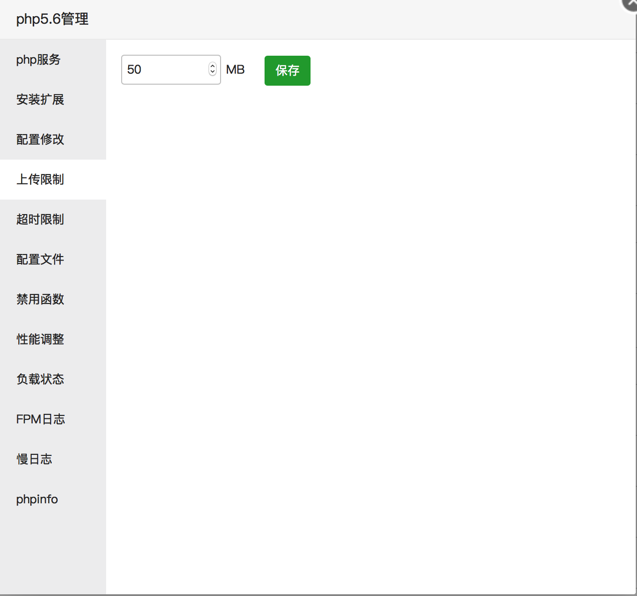Image resolution: width=637 pixels, height=596 pixels.
Task: Click the upload limit MB input field
Action: point(171,70)
